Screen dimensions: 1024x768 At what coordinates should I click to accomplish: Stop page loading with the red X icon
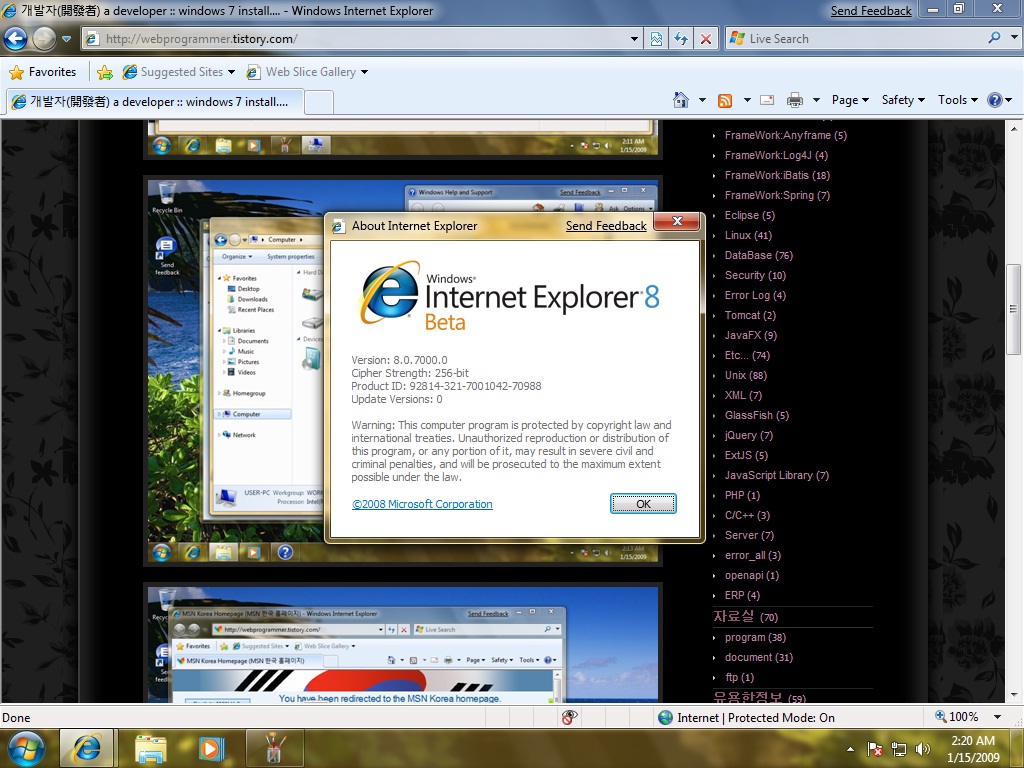(x=706, y=39)
